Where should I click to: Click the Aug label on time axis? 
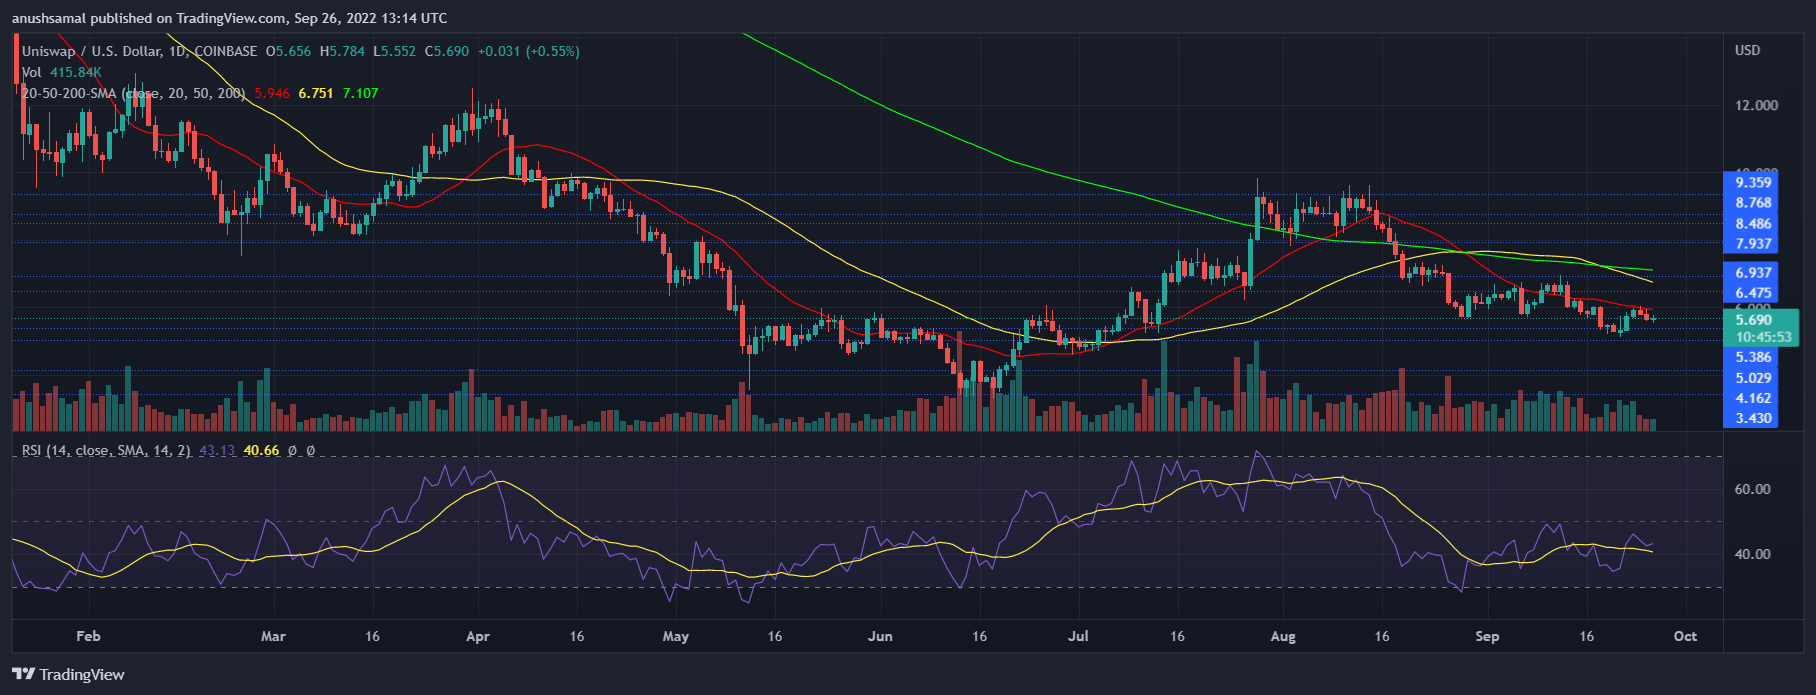[1283, 636]
